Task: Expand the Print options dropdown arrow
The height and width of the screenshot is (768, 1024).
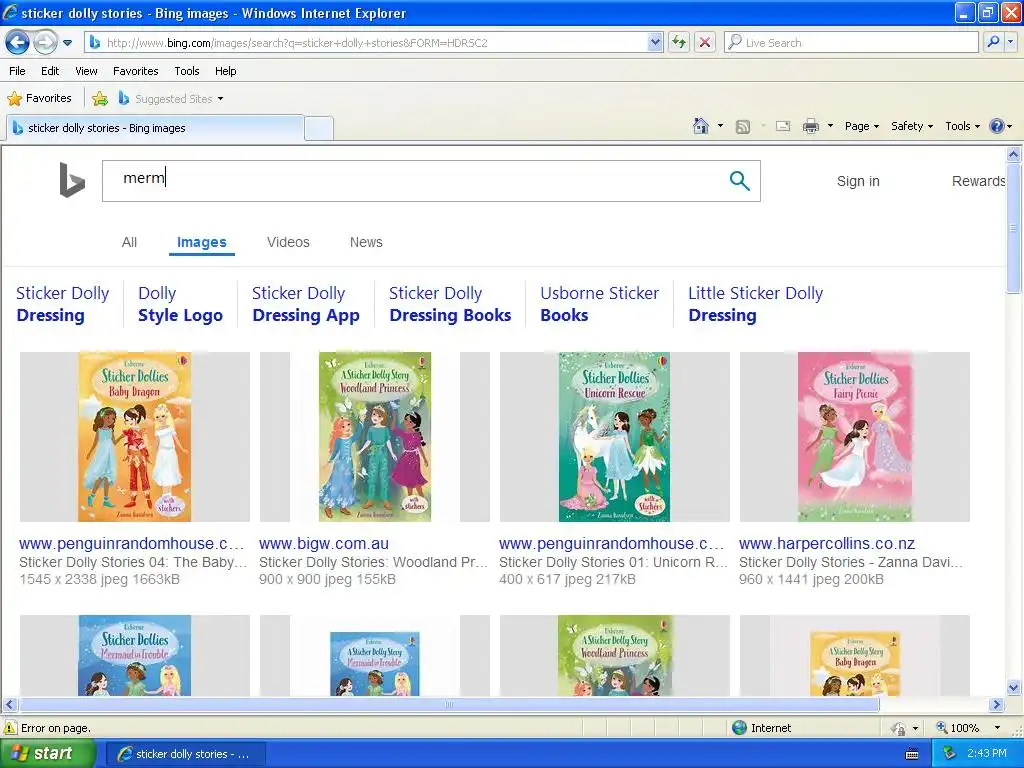Action: [830, 126]
